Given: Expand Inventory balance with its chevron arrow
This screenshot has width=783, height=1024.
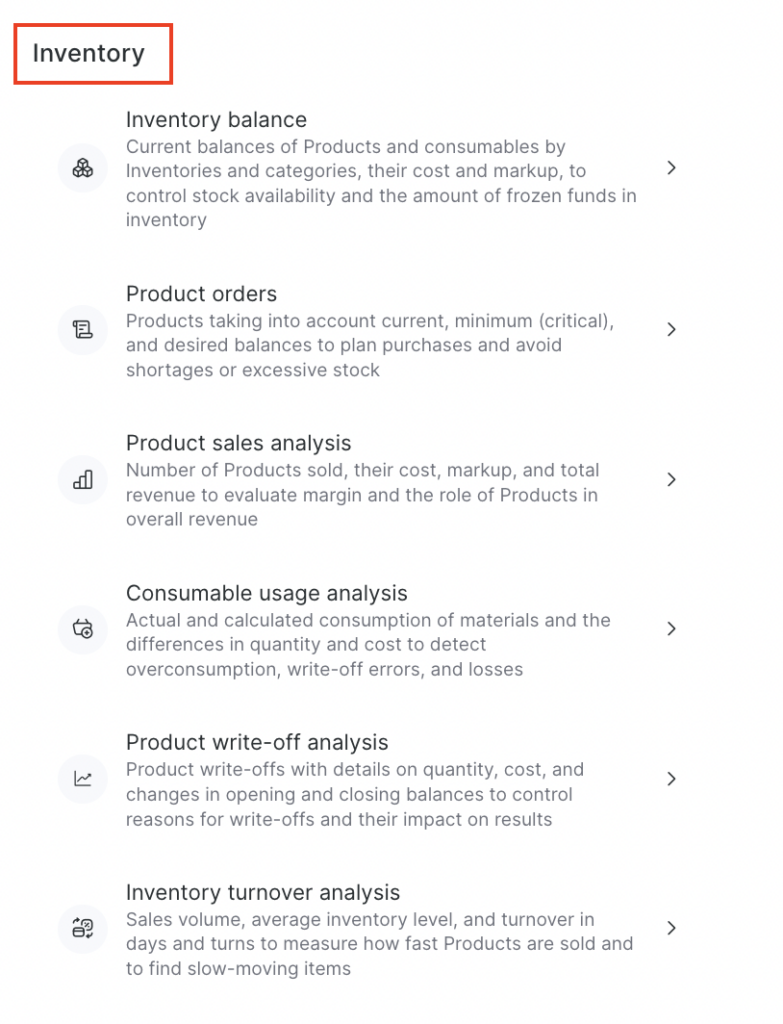Looking at the screenshot, I should [x=672, y=168].
